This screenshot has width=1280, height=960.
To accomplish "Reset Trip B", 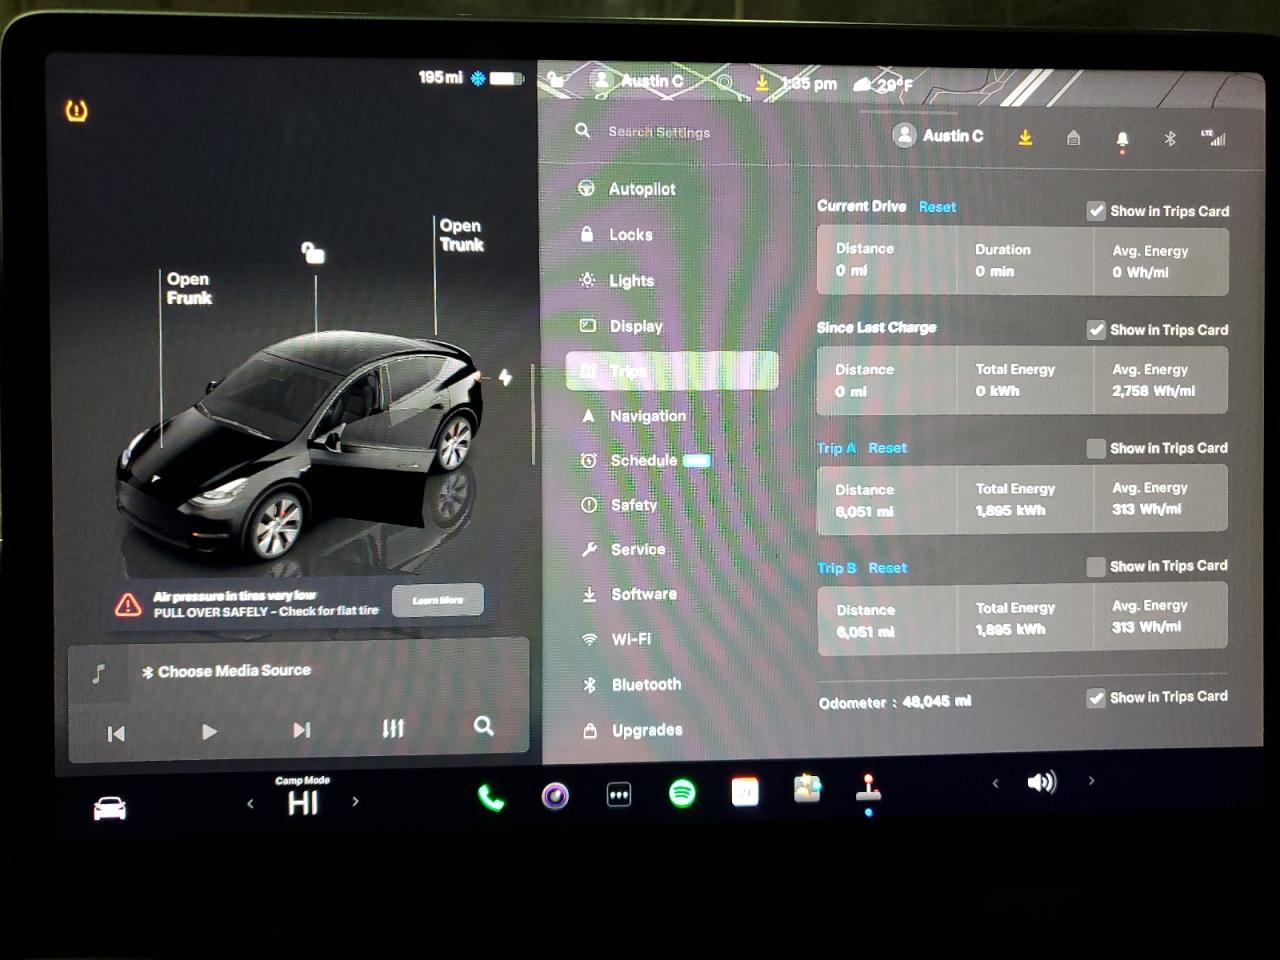I will click(887, 568).
